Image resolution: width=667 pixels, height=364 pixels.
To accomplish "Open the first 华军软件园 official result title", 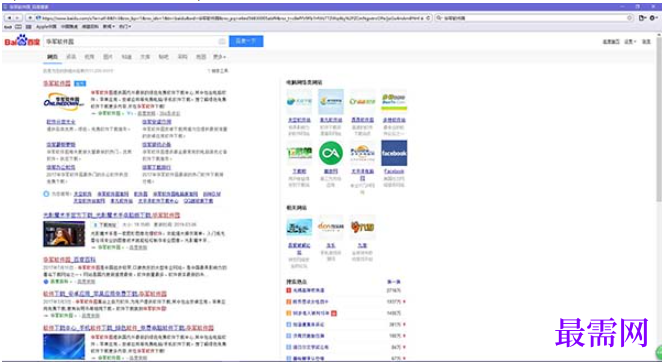I will (x=57, y=83).
